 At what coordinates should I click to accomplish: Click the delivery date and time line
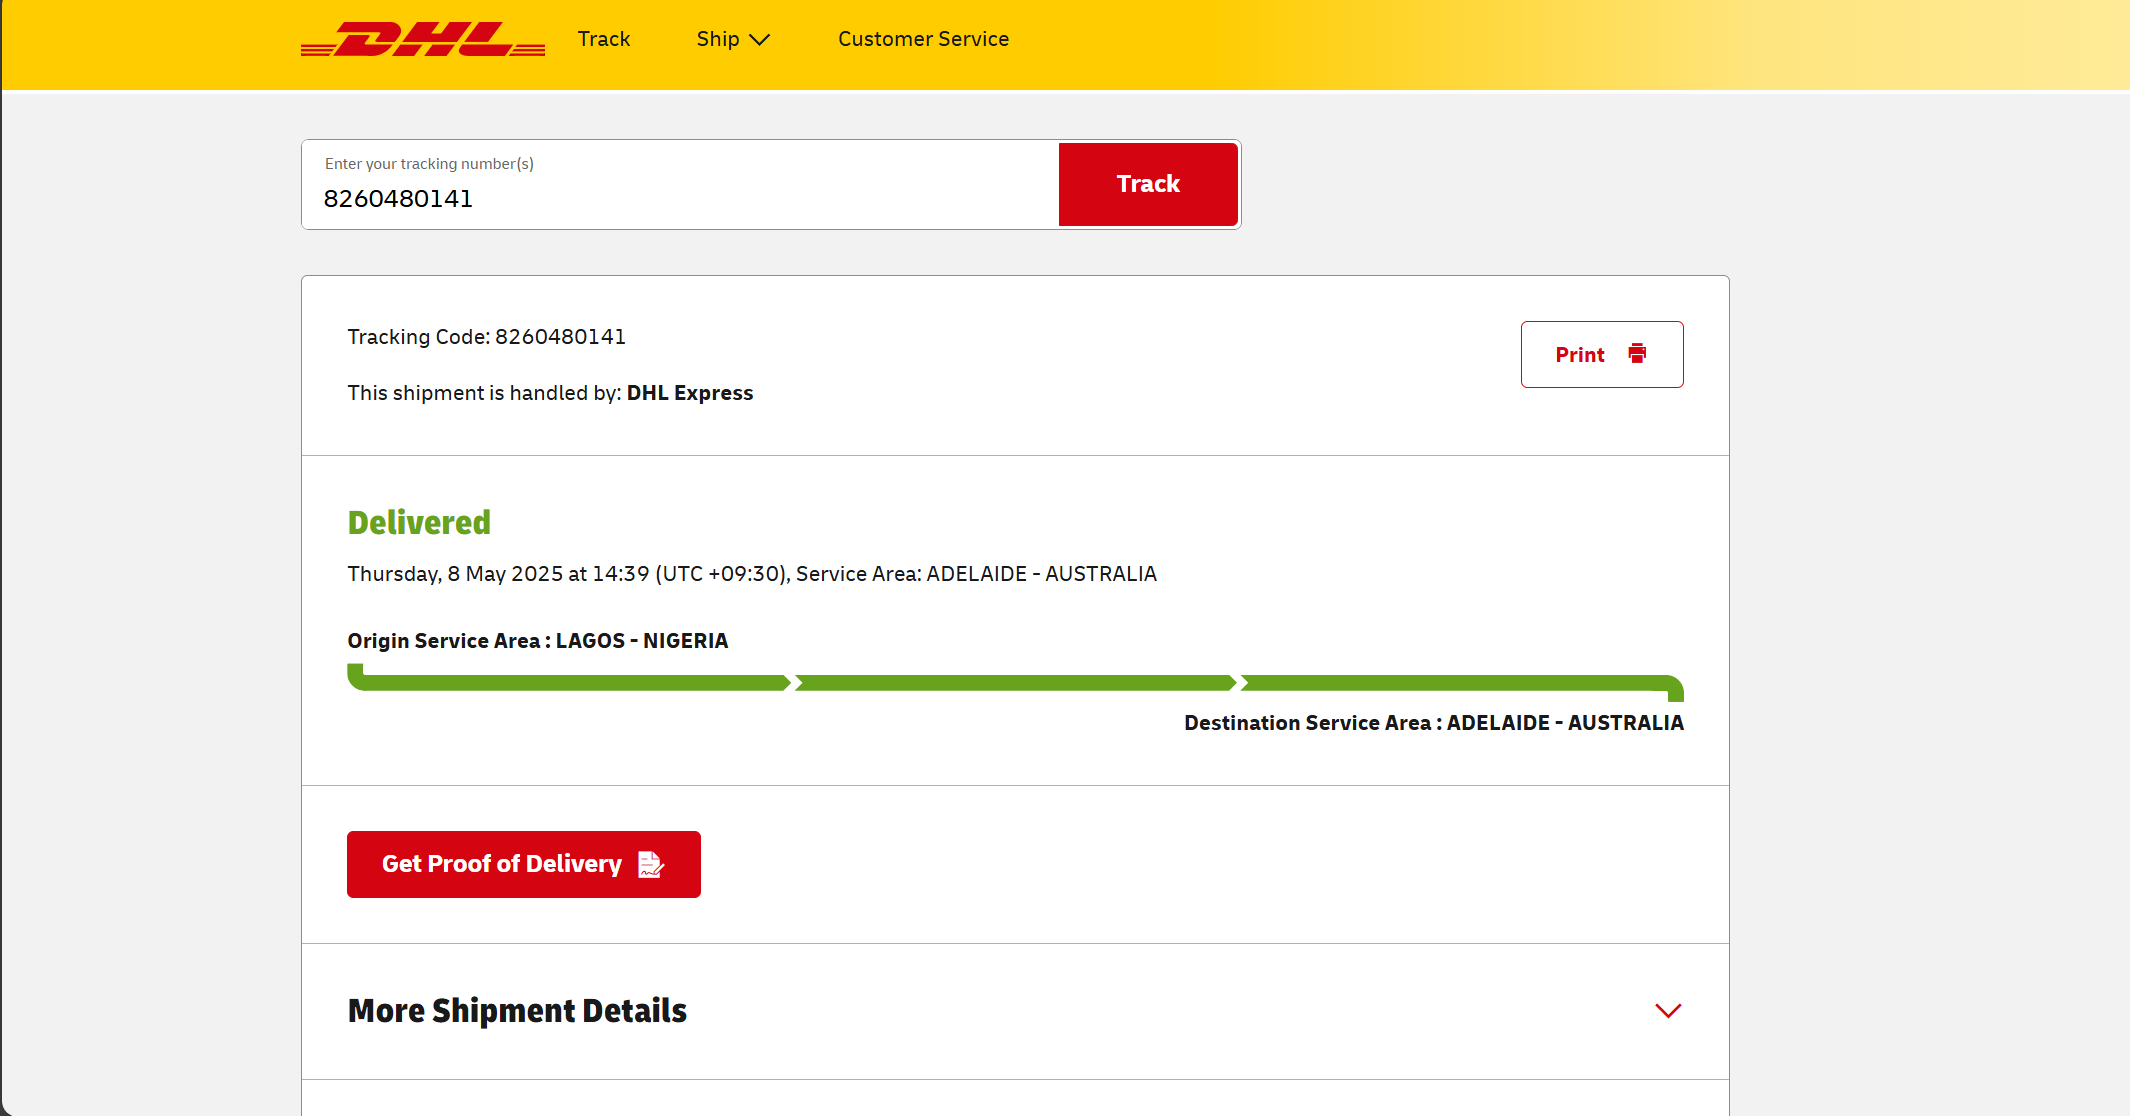pos(752,574)
